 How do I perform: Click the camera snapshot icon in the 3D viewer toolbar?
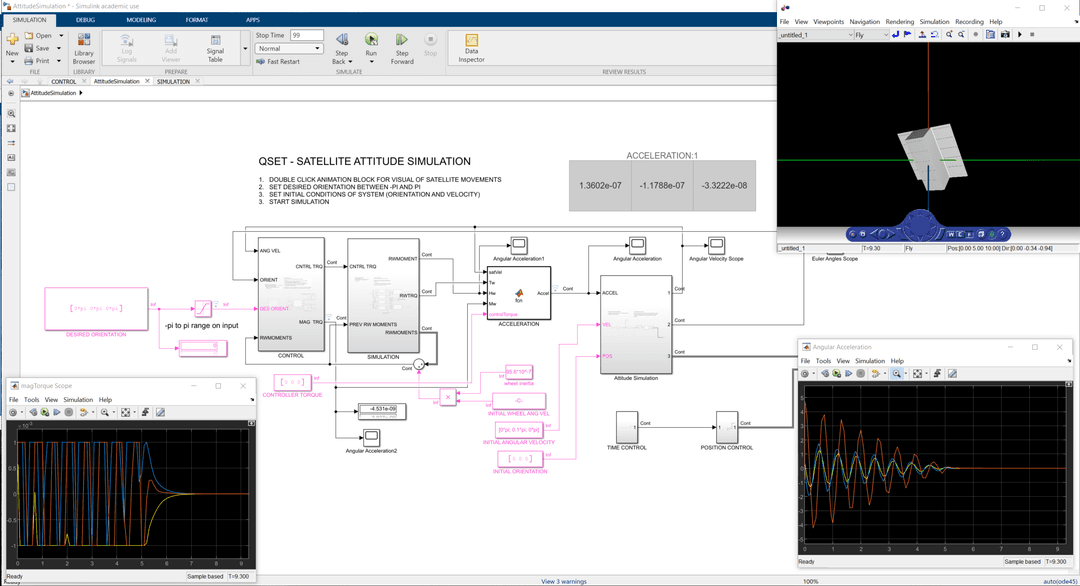pyautogui.click(x=1006, y=33)
